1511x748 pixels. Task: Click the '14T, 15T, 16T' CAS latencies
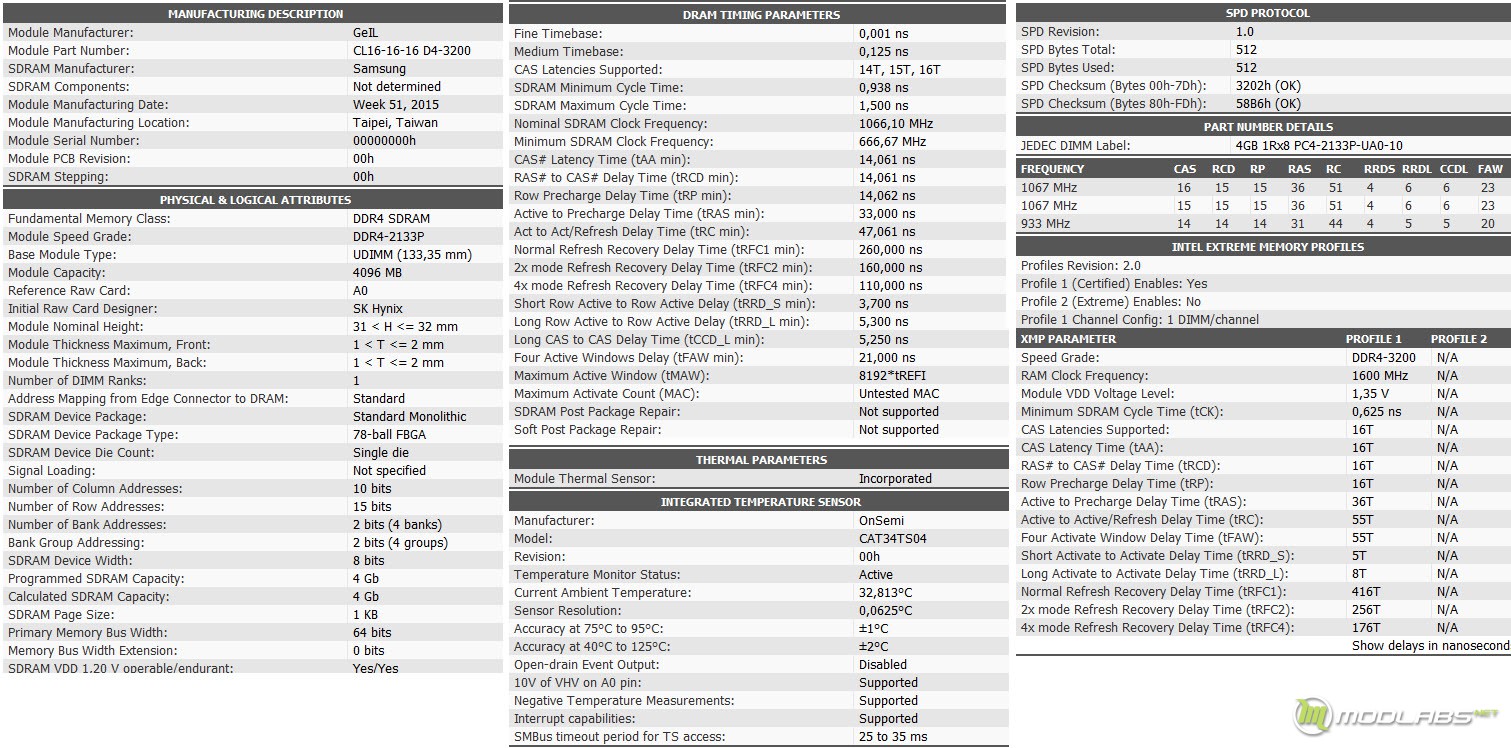click(x=900, y=70)
